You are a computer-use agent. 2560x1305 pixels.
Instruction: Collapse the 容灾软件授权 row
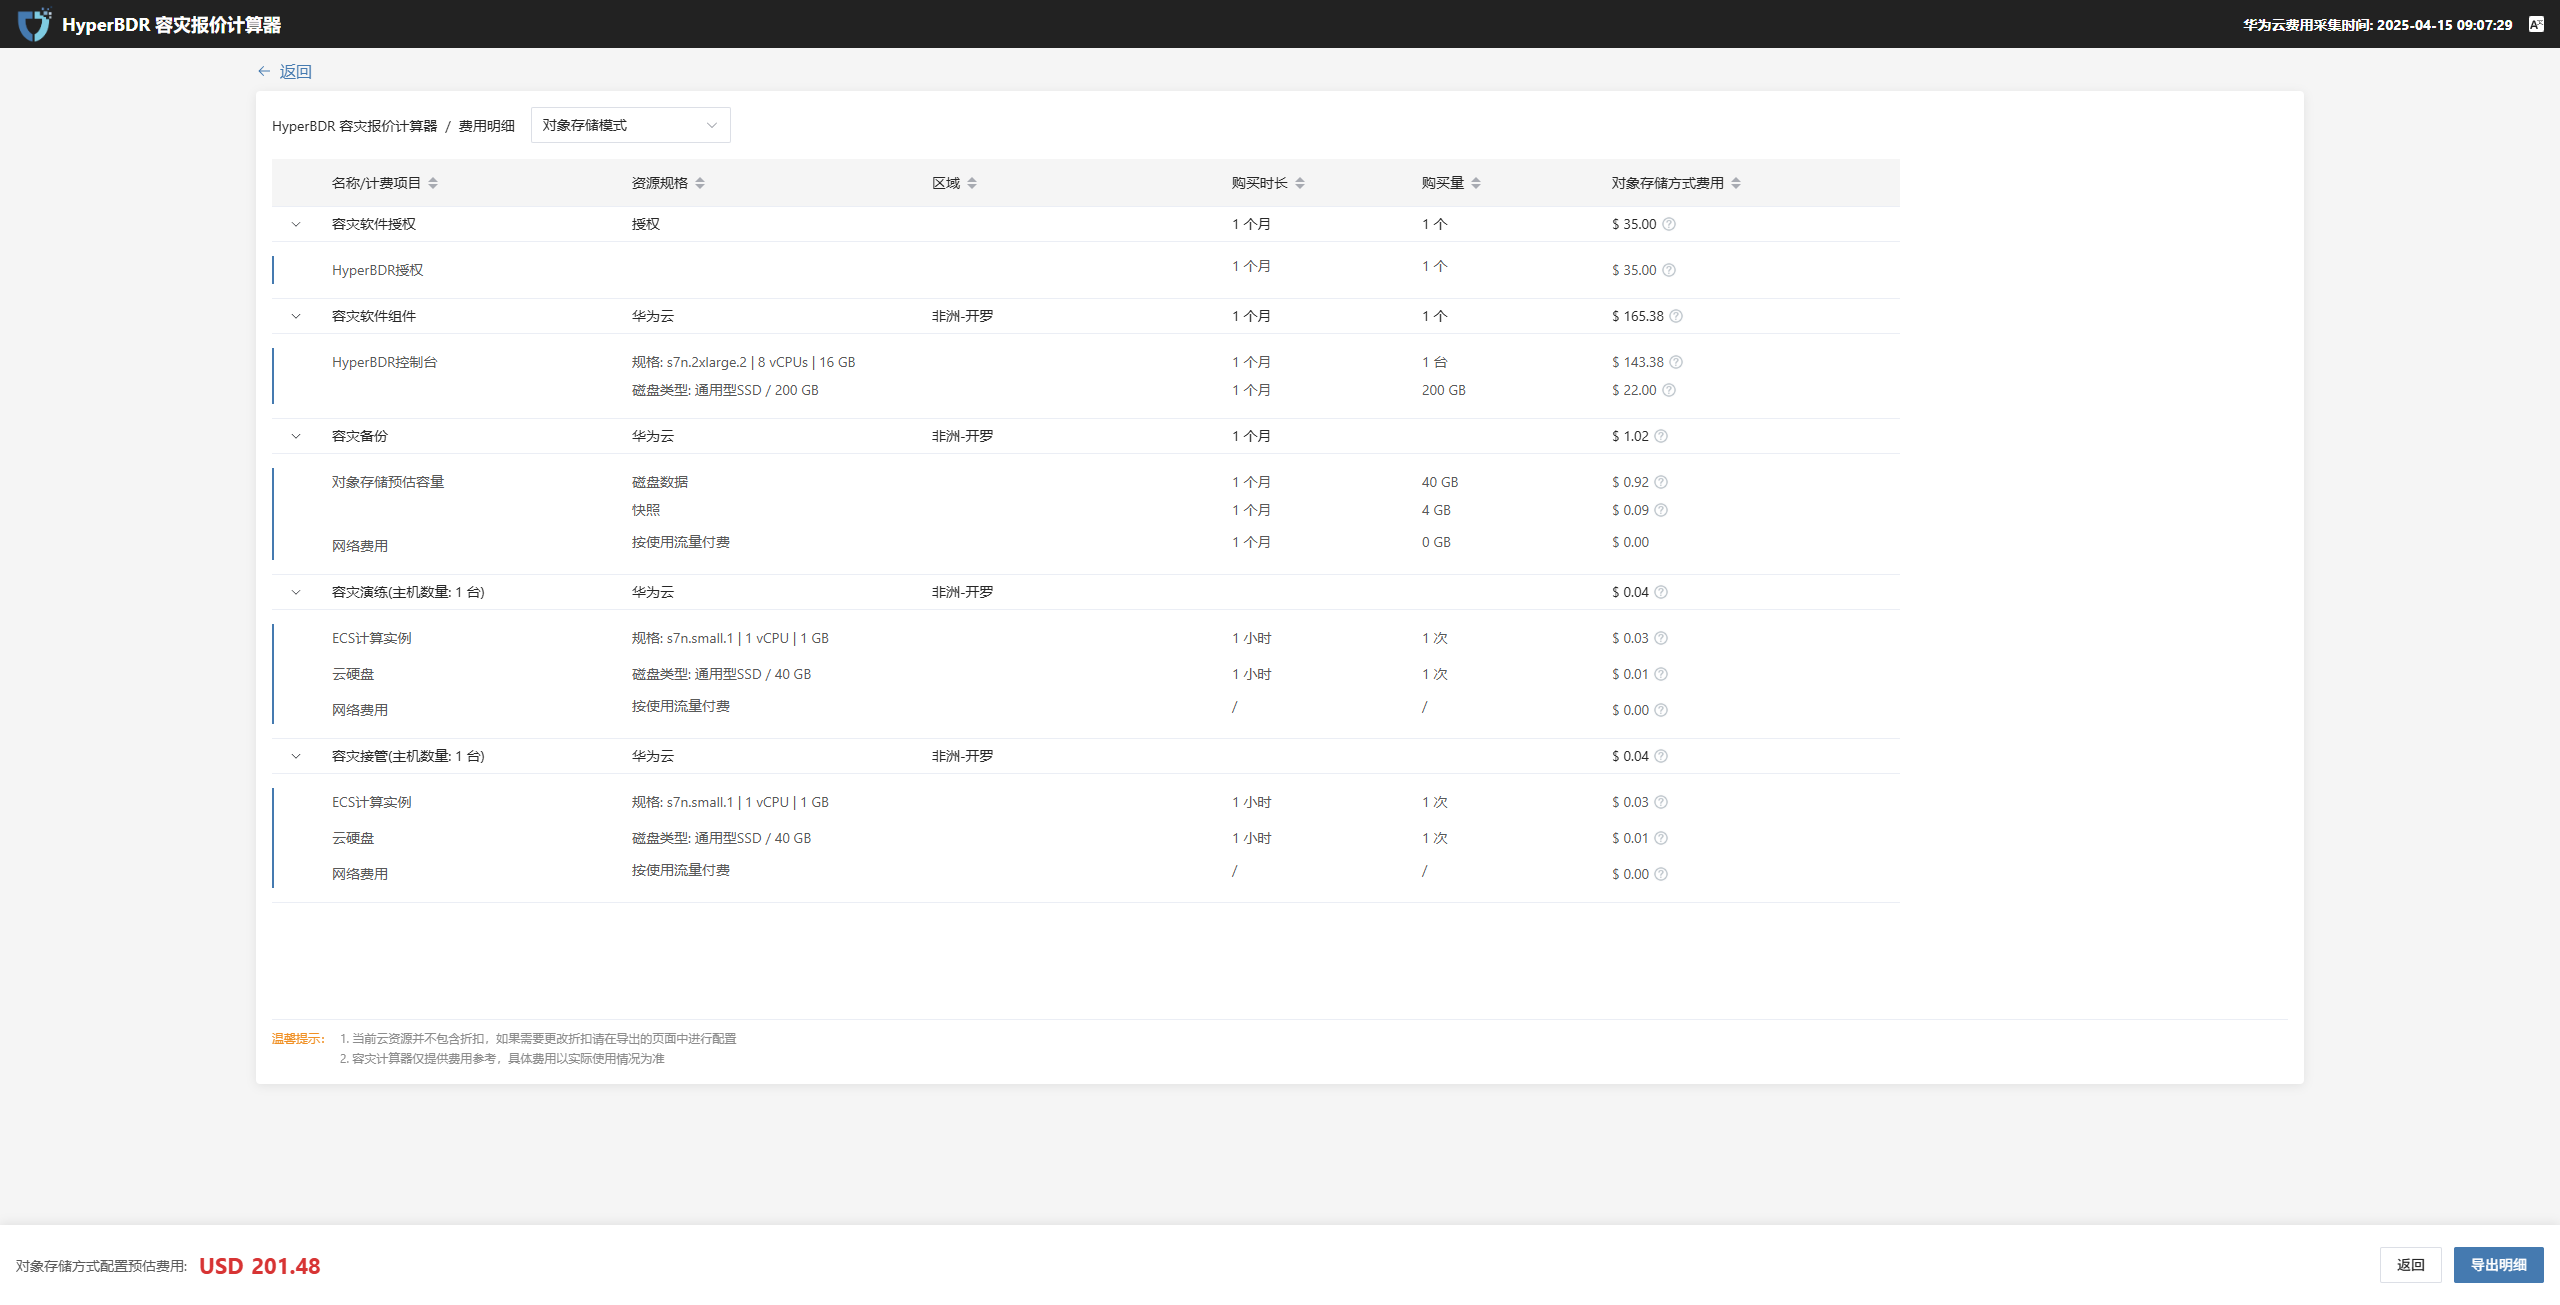click(x=296, y=224)
